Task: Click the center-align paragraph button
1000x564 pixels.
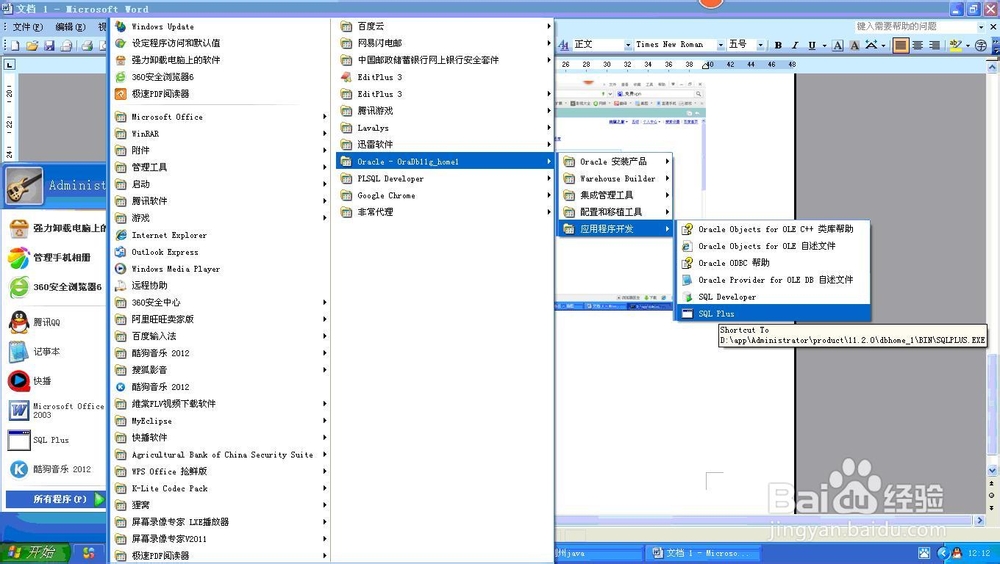Action: tap(917, 45)
